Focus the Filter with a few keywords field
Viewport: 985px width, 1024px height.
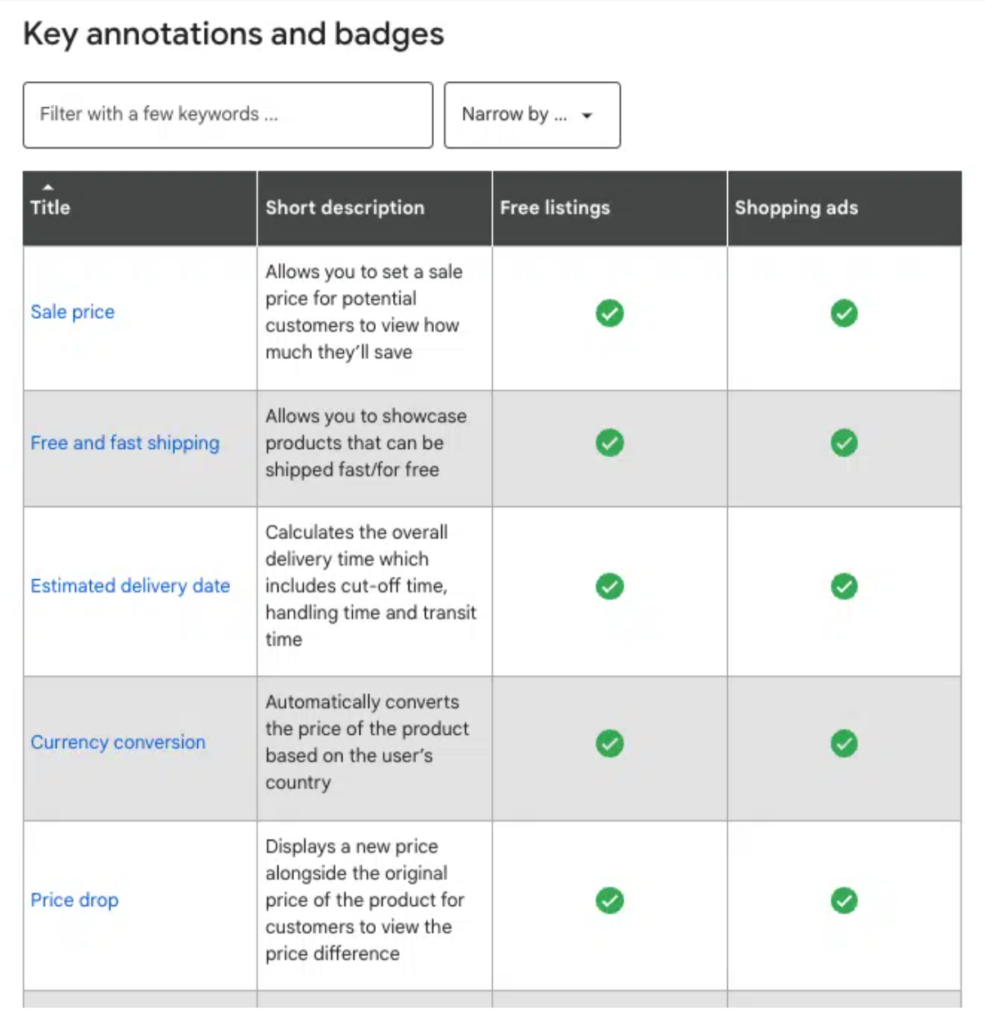tap(228, 115)
